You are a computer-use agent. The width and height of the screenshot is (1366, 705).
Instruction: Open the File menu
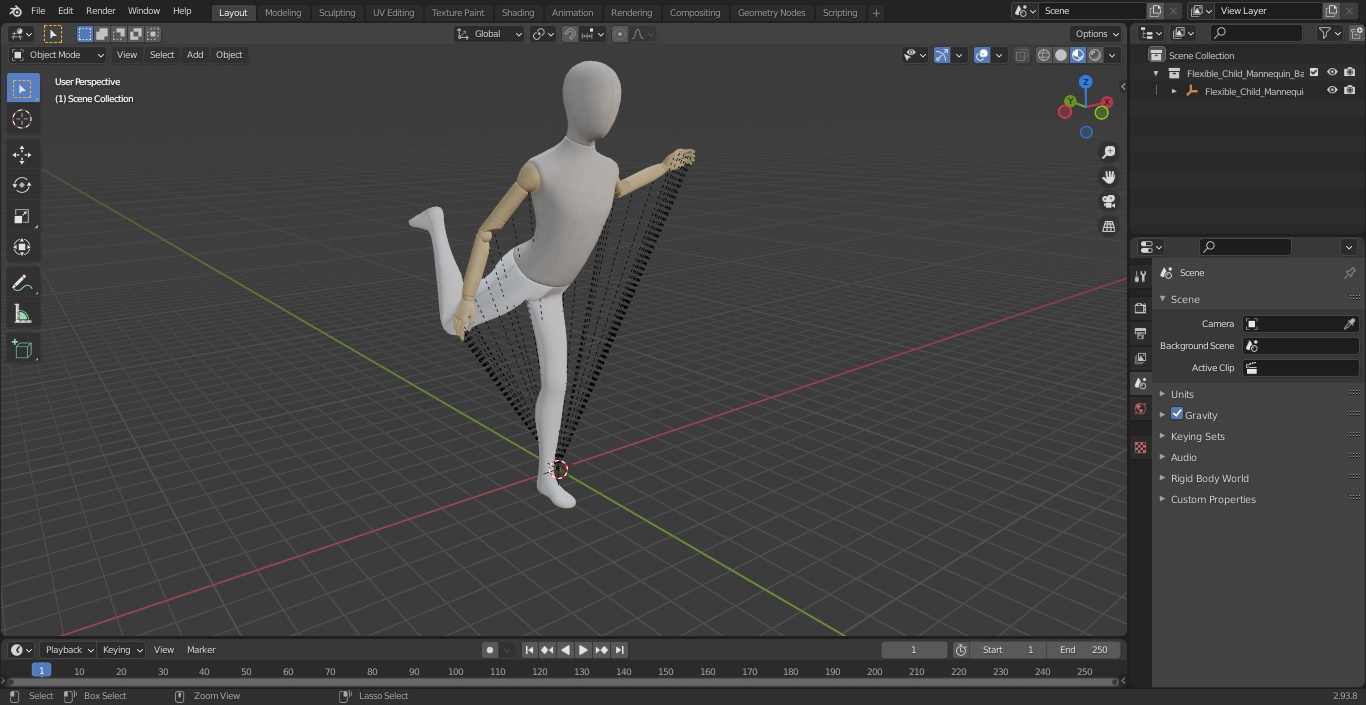click(x=38, y=11)
